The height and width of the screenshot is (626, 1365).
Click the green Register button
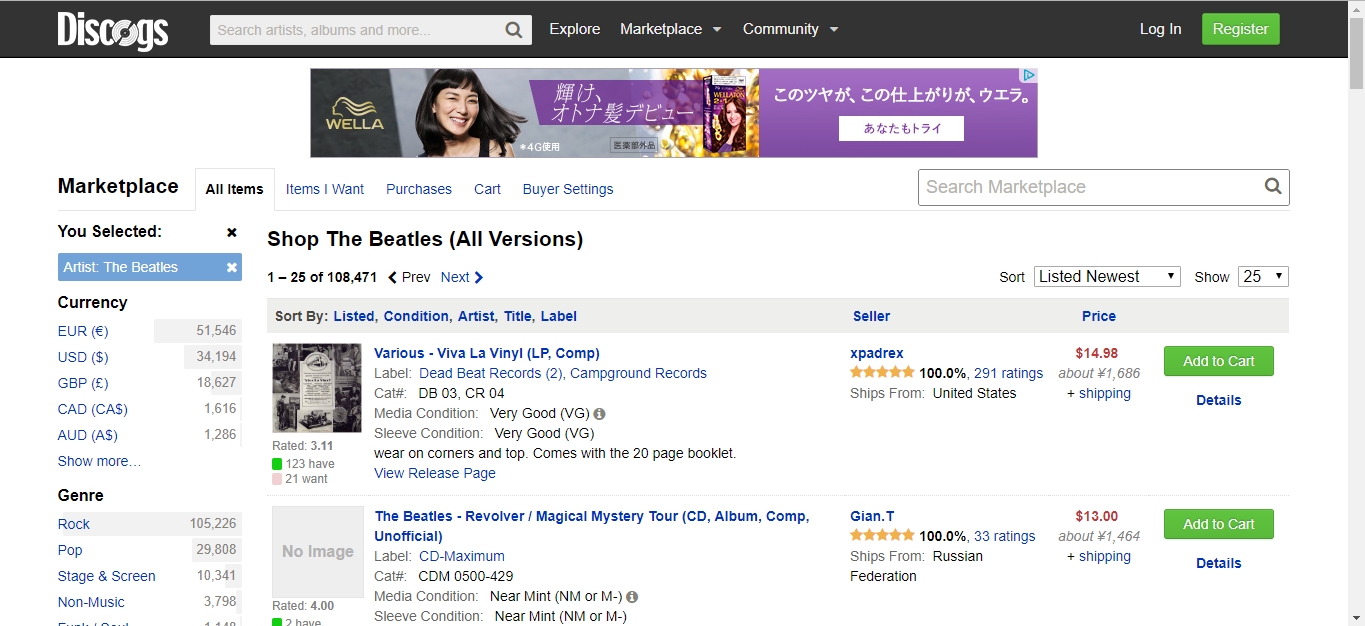tap(1240, 29)
